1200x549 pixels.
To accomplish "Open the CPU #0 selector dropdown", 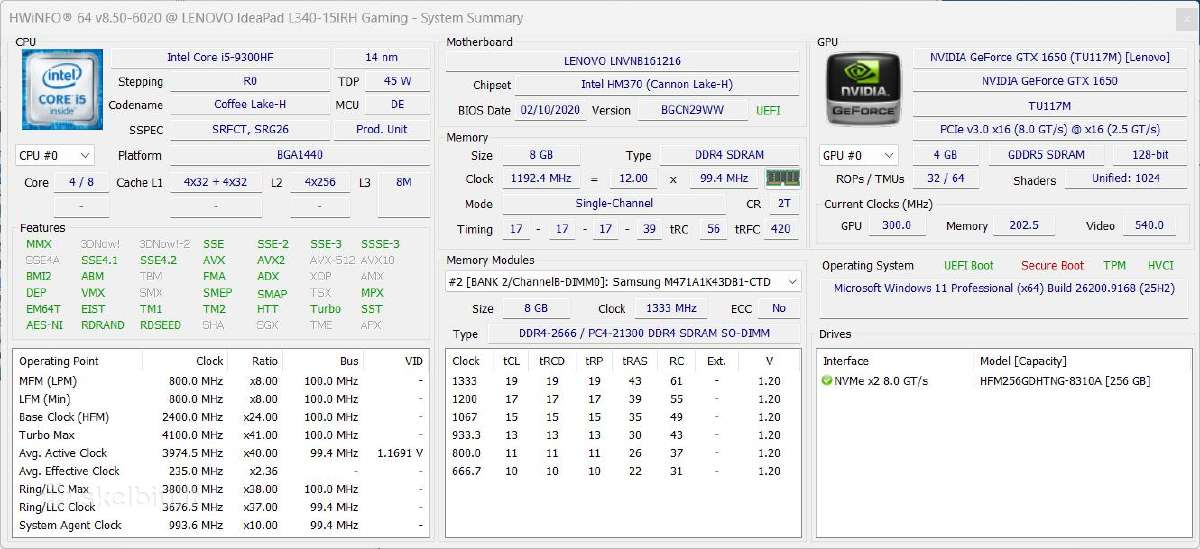I will (x=55, y=156).
